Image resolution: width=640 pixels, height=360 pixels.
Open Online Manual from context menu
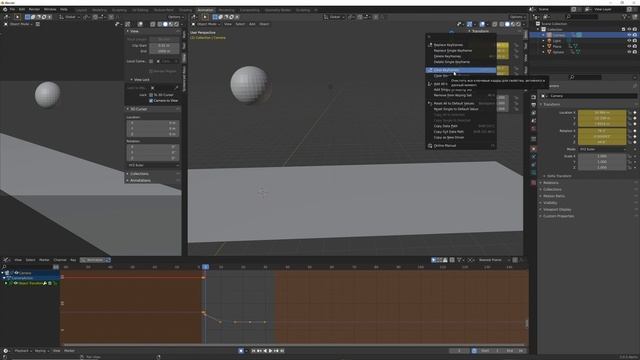point(444,146)
